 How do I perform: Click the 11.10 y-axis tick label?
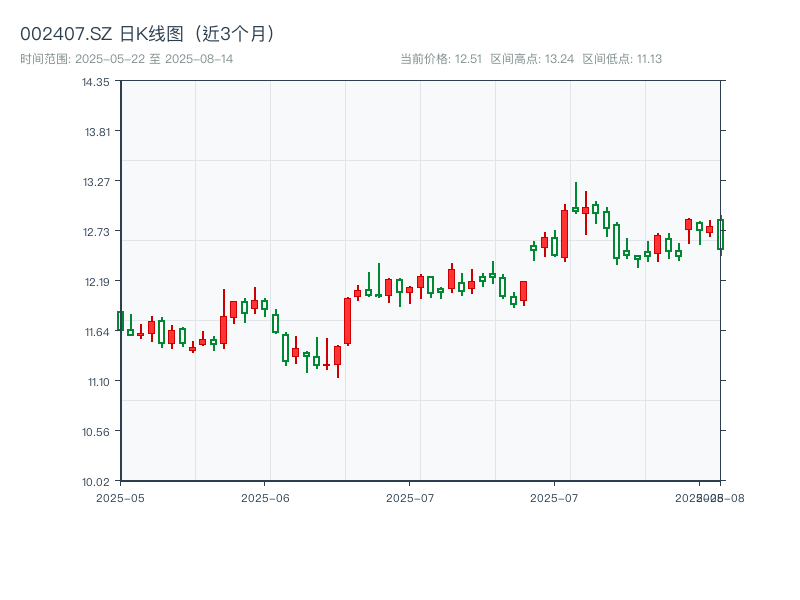coord(96,382)
